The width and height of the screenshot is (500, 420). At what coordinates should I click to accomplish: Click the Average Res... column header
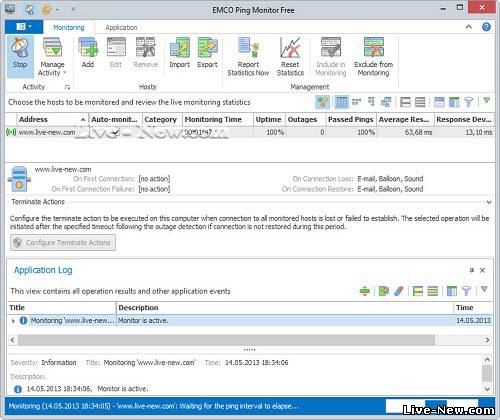pos(405,119)
